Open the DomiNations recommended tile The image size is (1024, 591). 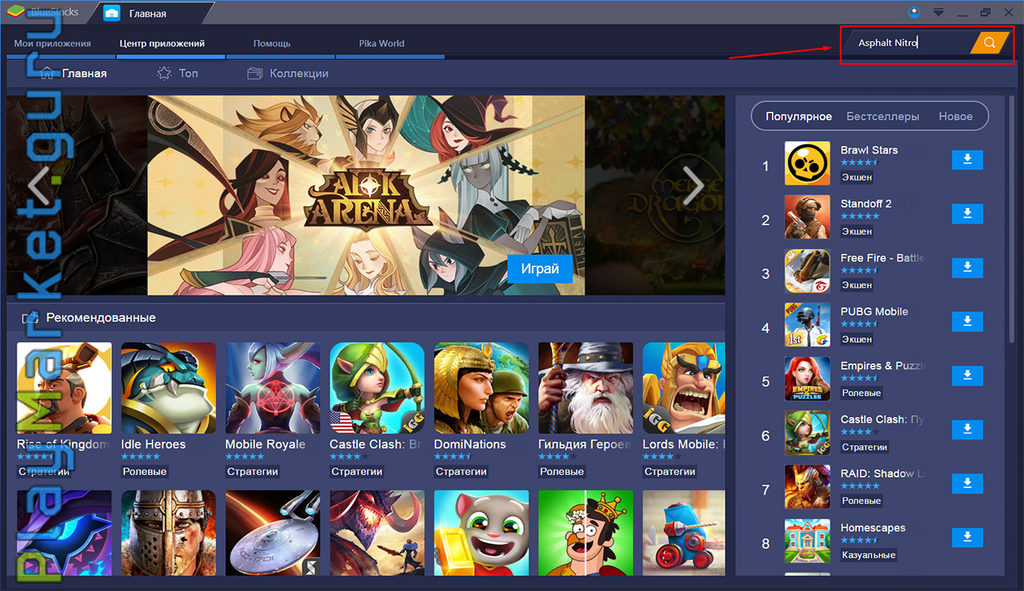tap(481, 388)
